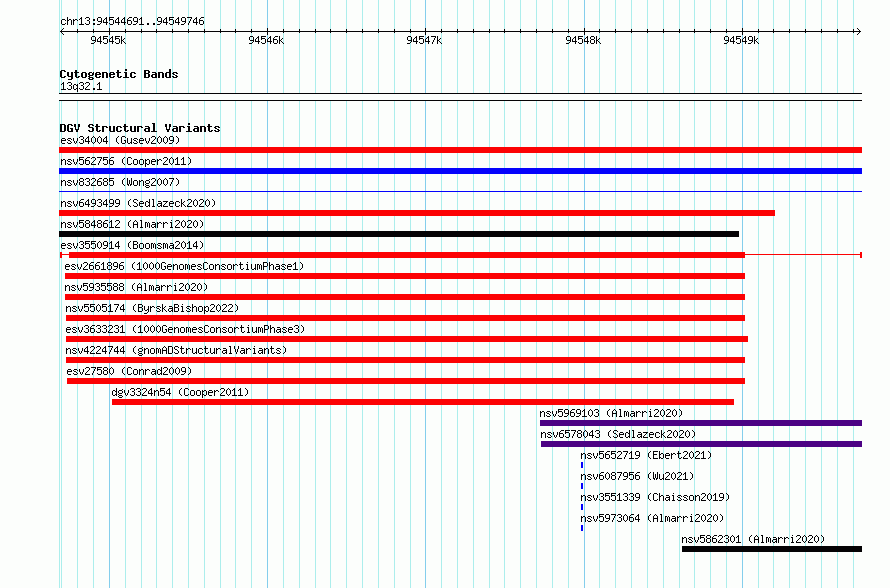Select the small blue nsv5652719 marker
Viewport: 890px width, 588px height.
[x=582, y=465]
